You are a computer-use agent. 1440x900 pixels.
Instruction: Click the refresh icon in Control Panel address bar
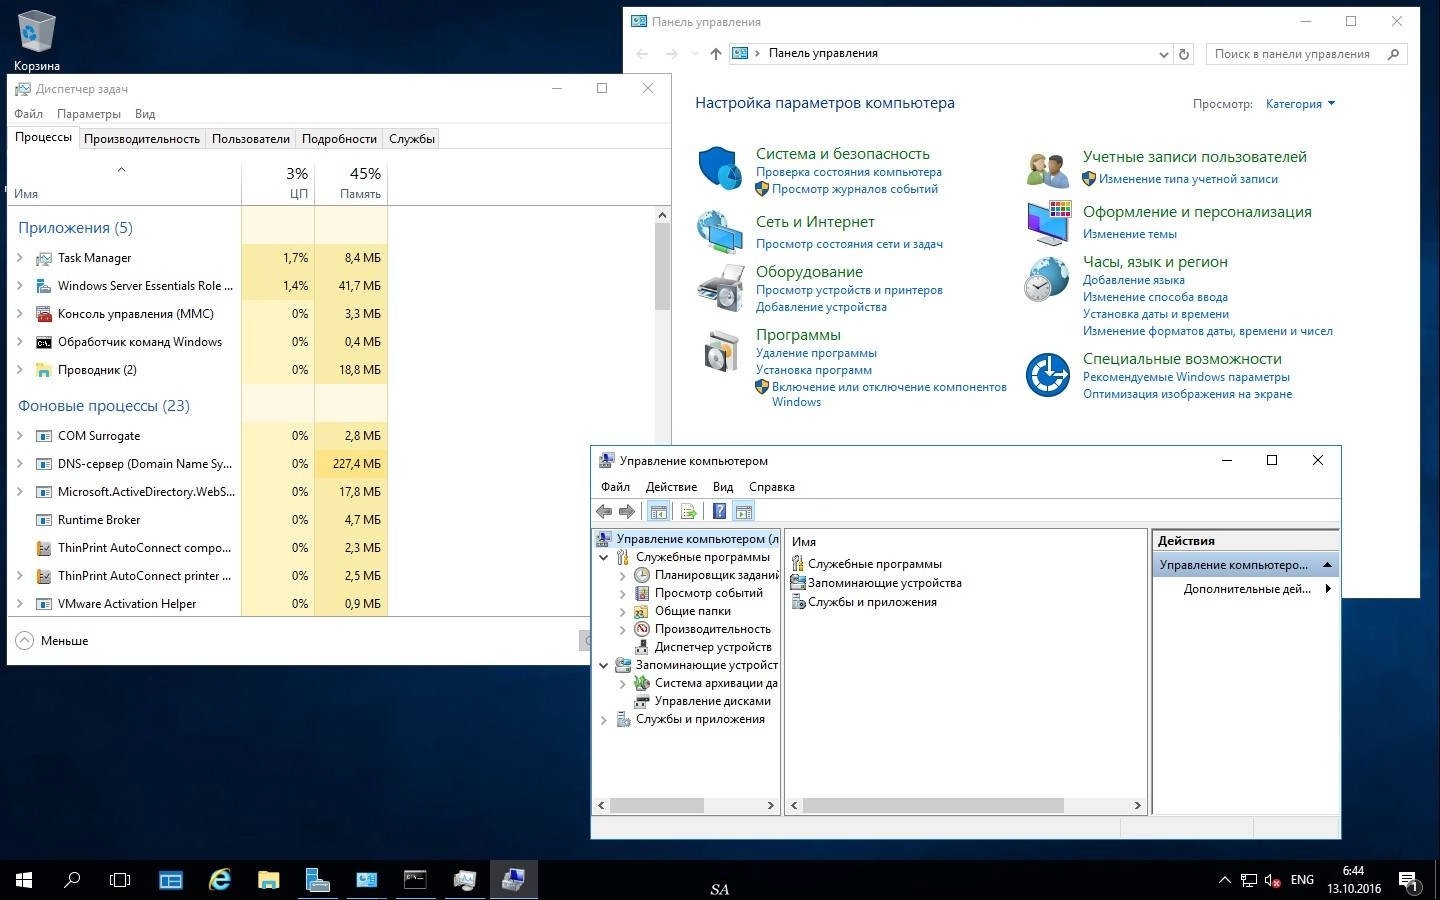click(1184, 54)
